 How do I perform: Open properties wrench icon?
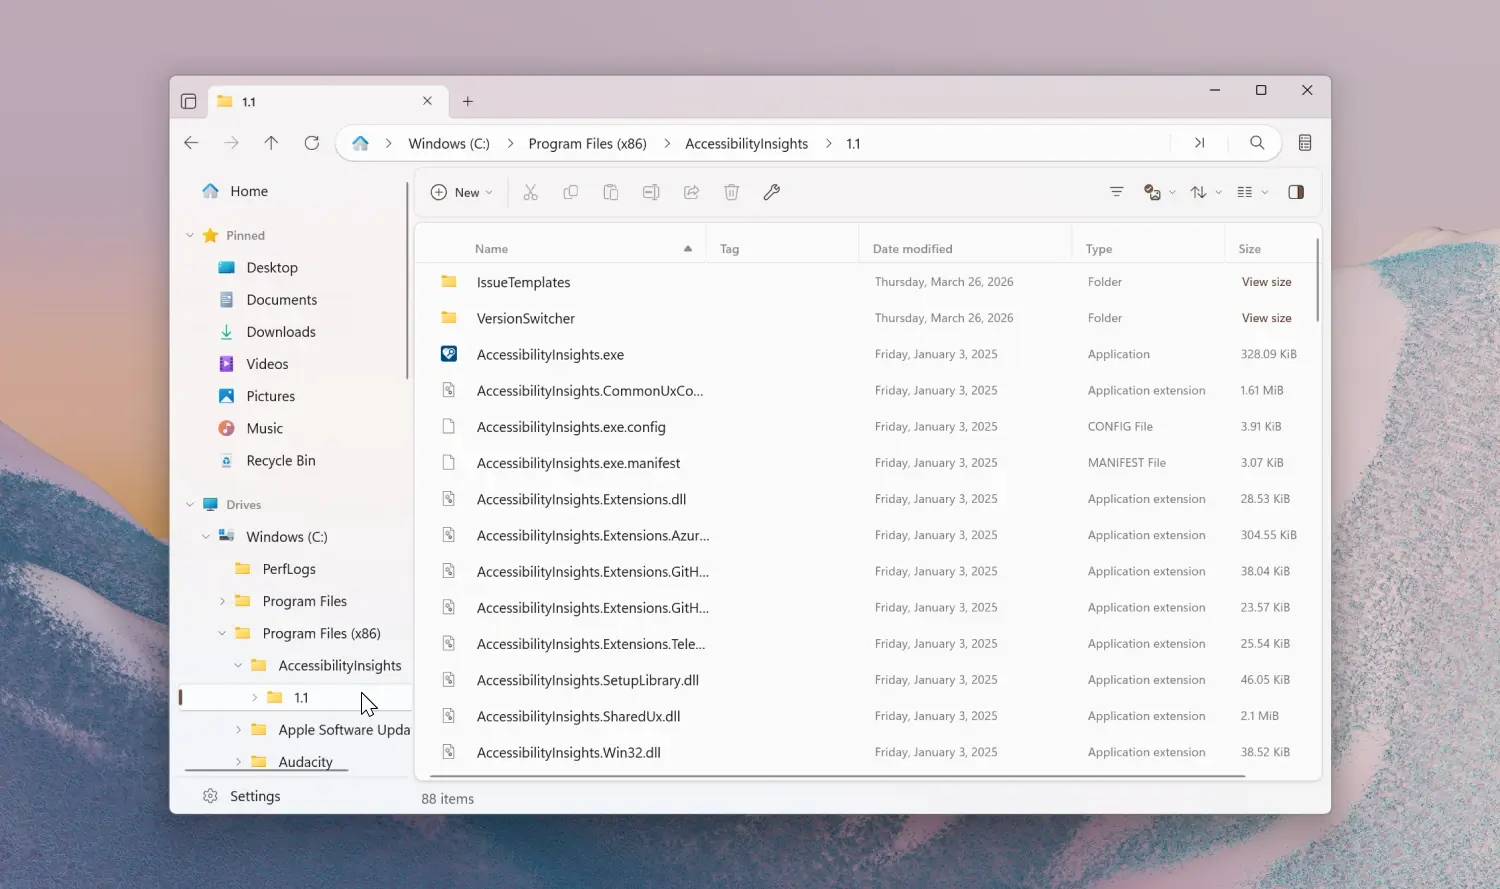click(x=771, y=192)
